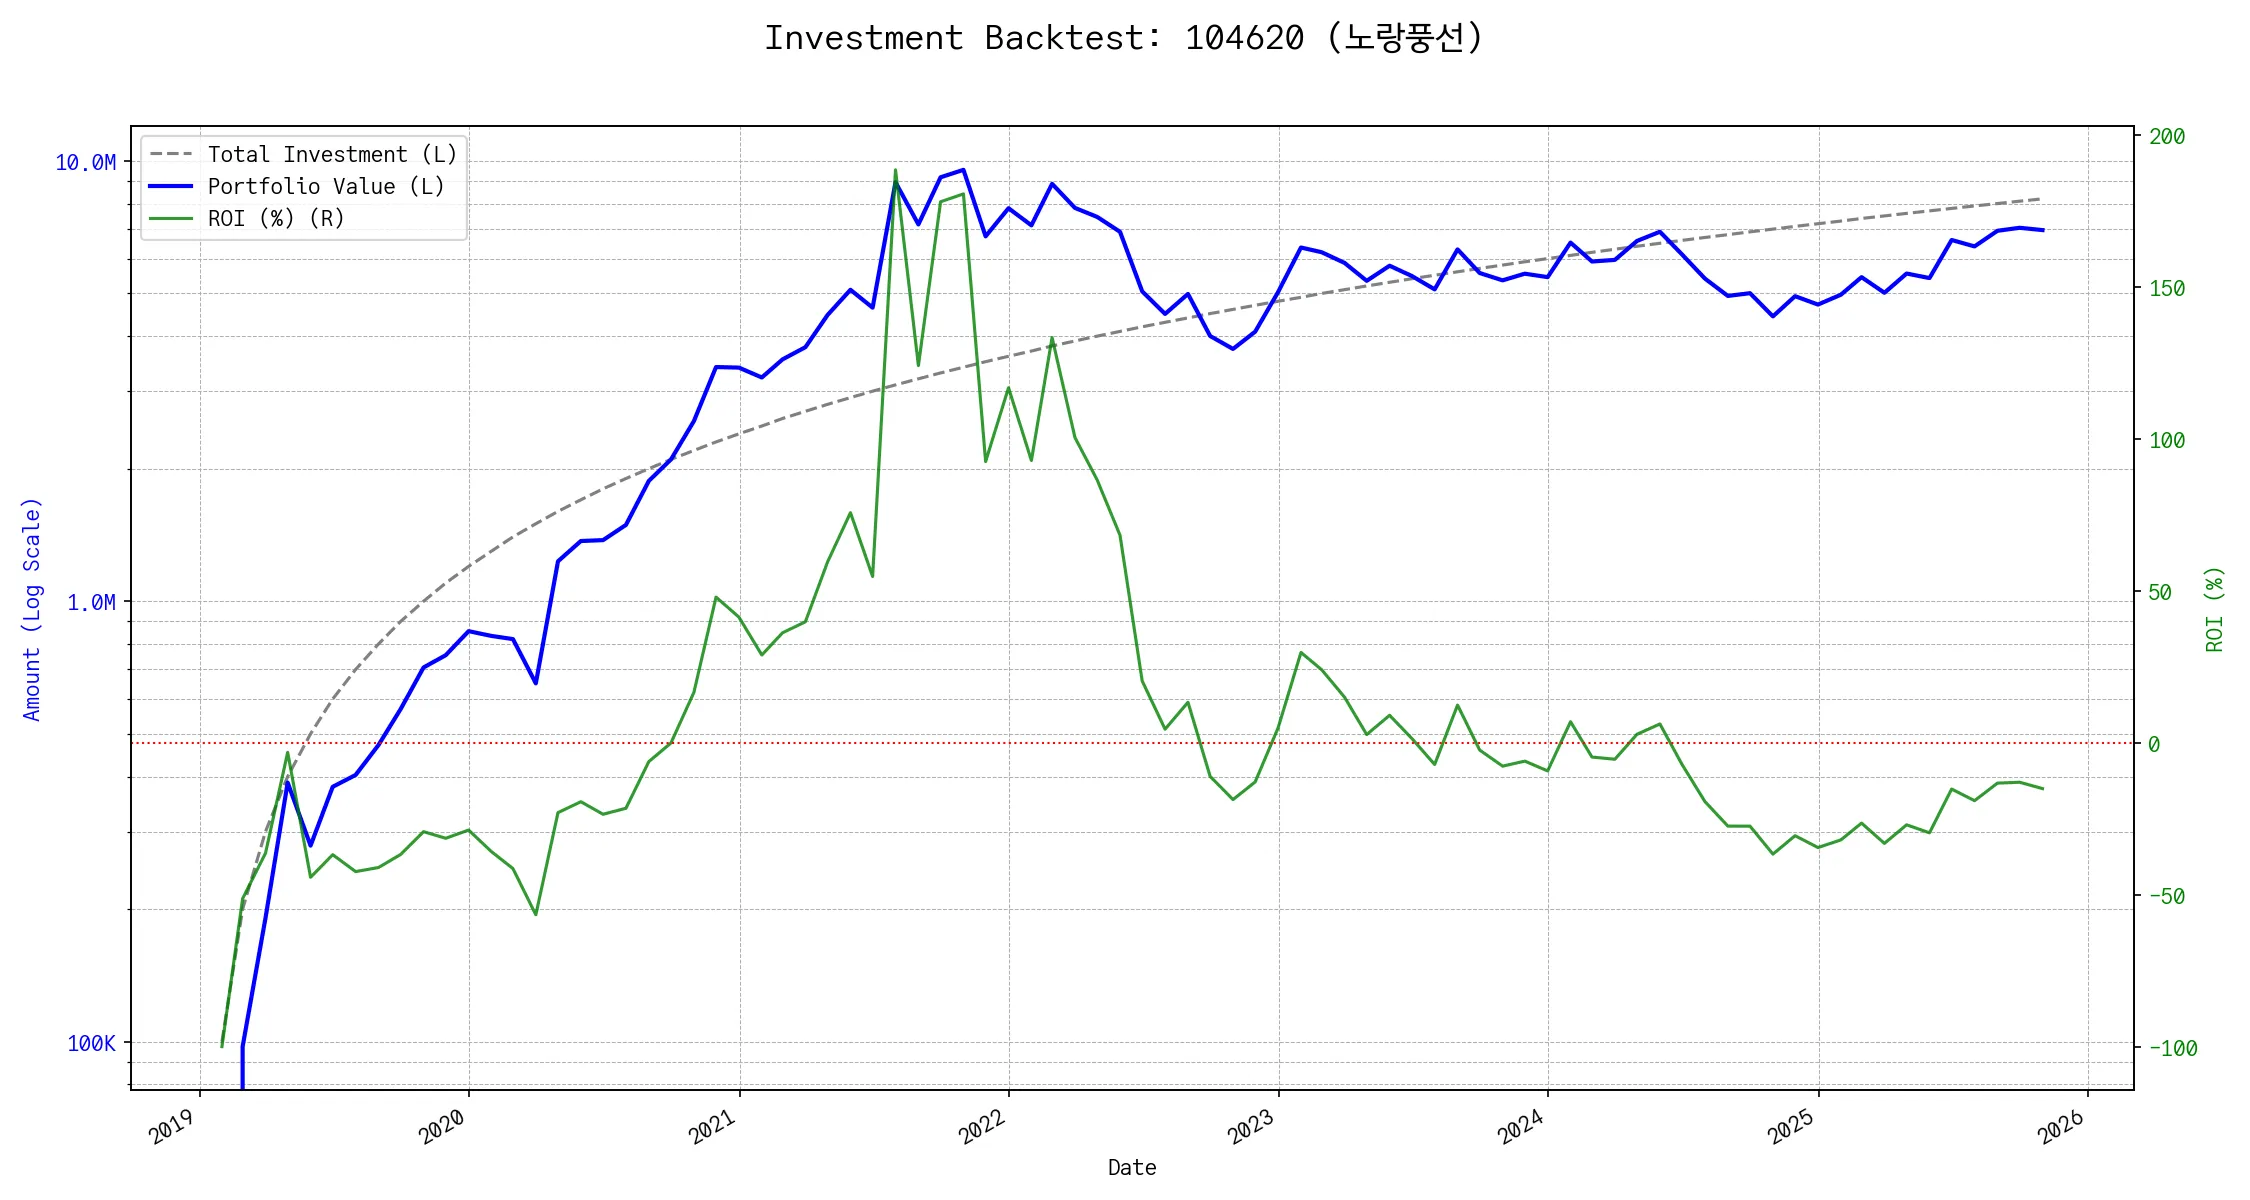The image size is (2250, 1200).
Task: Click the 200 right ROI axis label
Action: pyautogui.click(x=2167, y=136)
